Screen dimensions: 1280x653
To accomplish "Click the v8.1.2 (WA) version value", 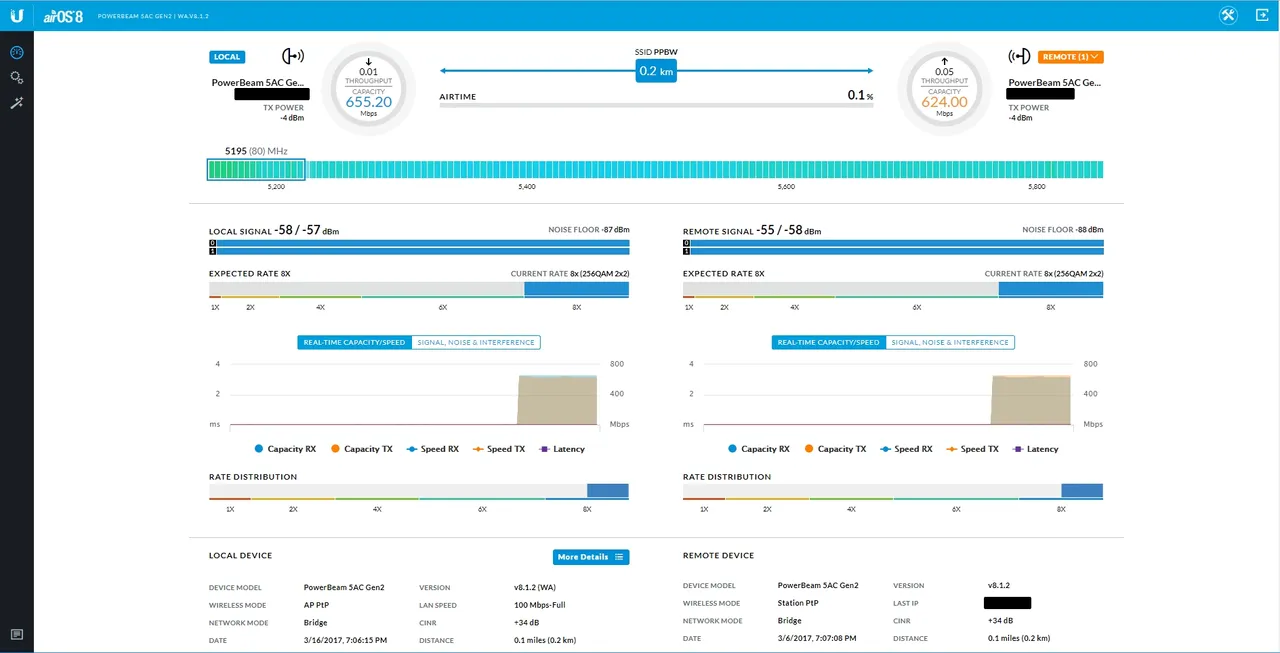I will coord(533,587).
